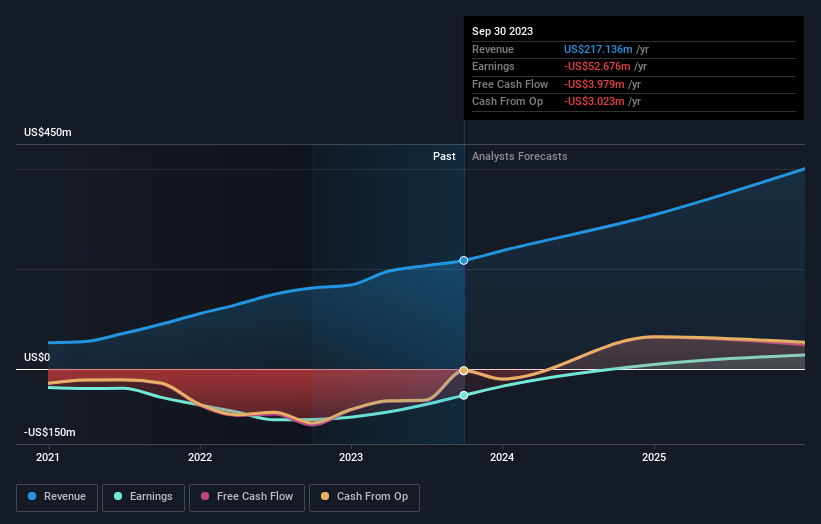Click the -US$52.676m earnings value
The image size is (821, 524).
click(597, 66)
